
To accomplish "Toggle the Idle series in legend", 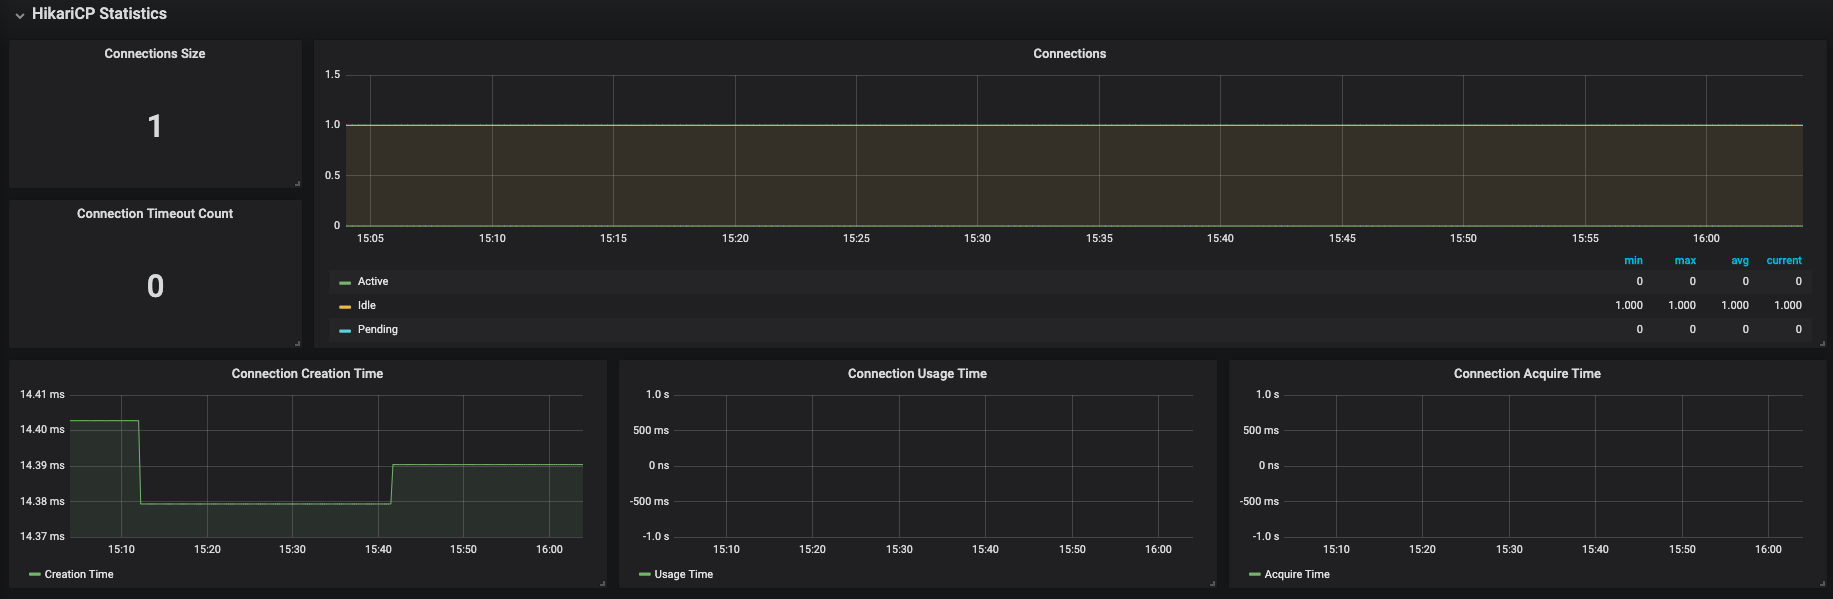I will click(367, 306).
